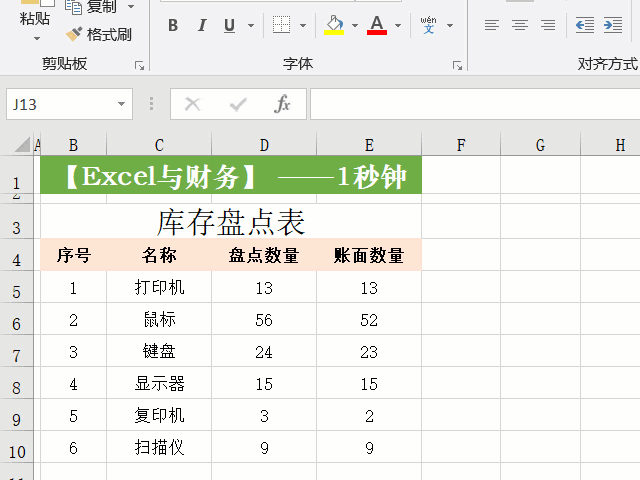640x480 pixels.
Task: Toggle bold formatting
Action: pos(173,25)
